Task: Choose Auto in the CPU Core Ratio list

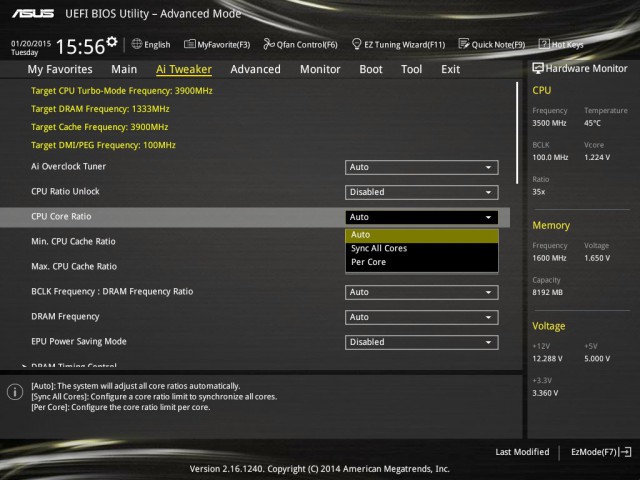Action: pos(422,235)
